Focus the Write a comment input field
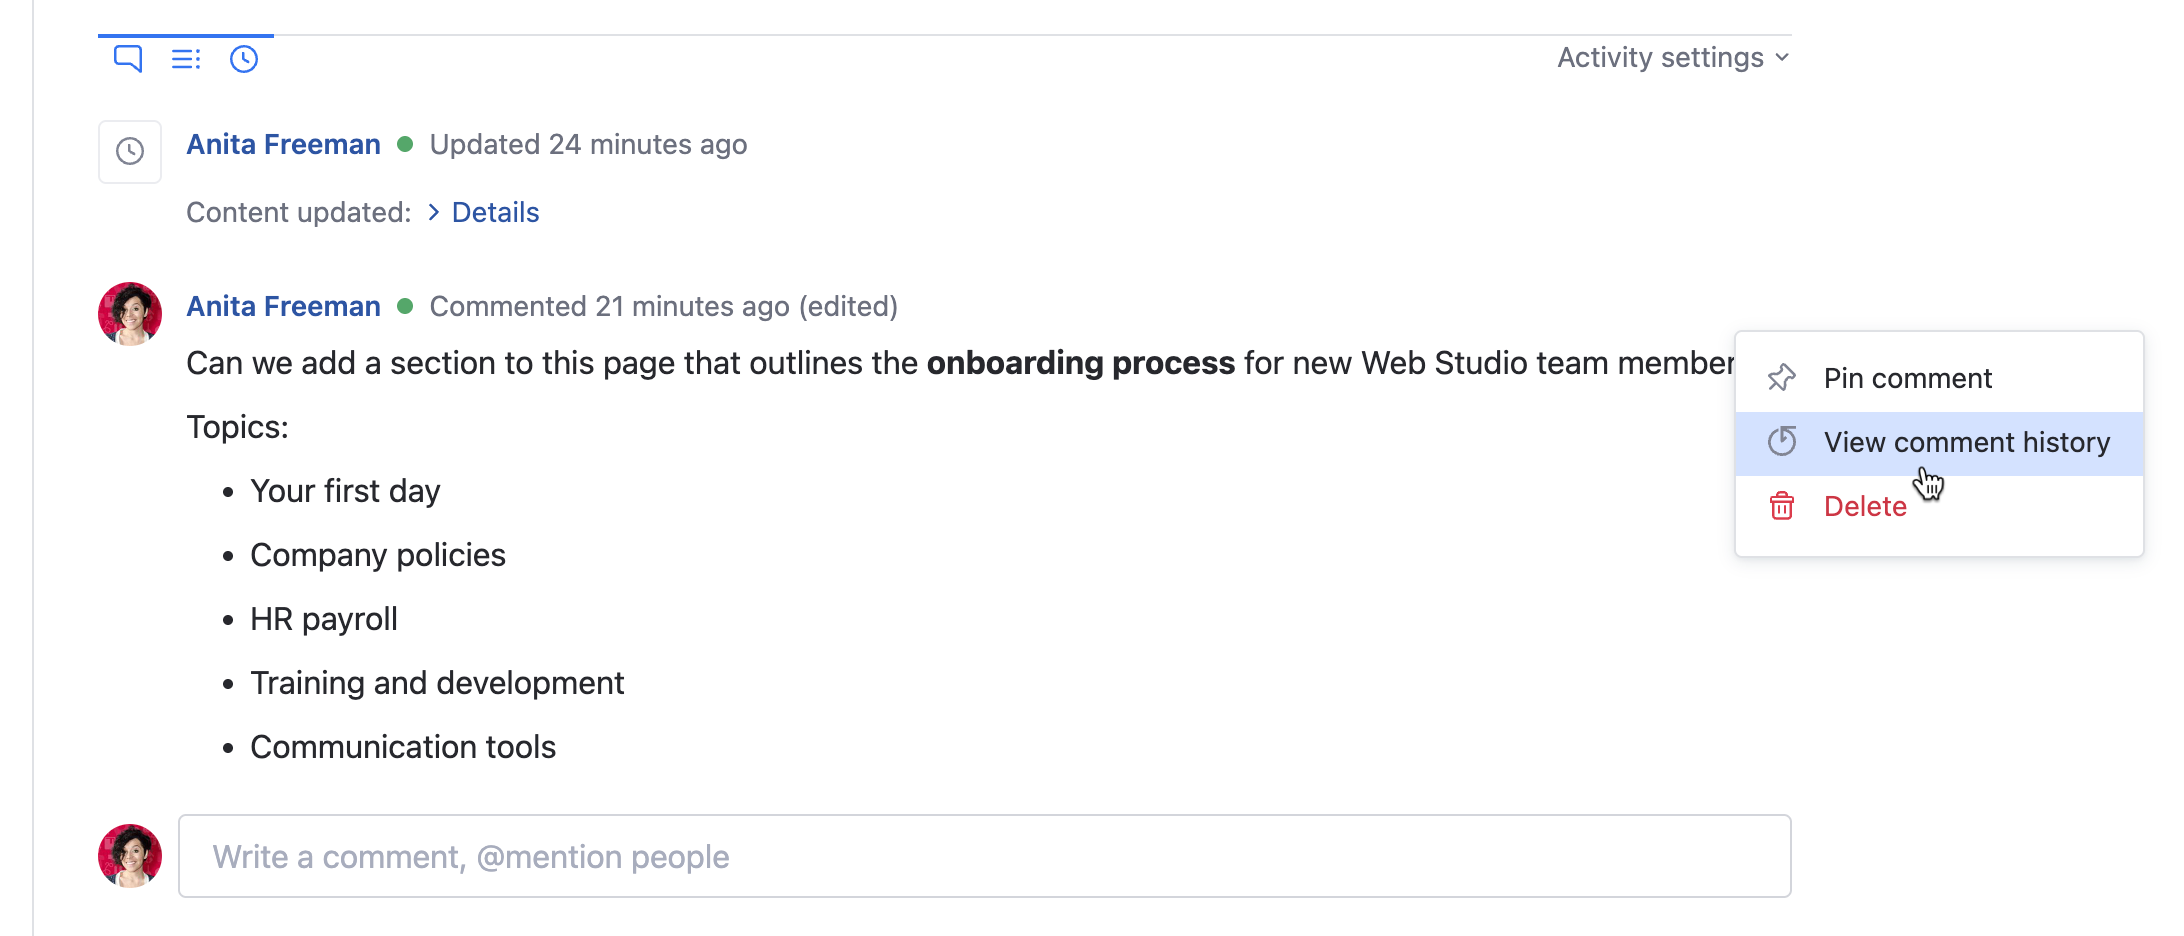 pos(984,856)
